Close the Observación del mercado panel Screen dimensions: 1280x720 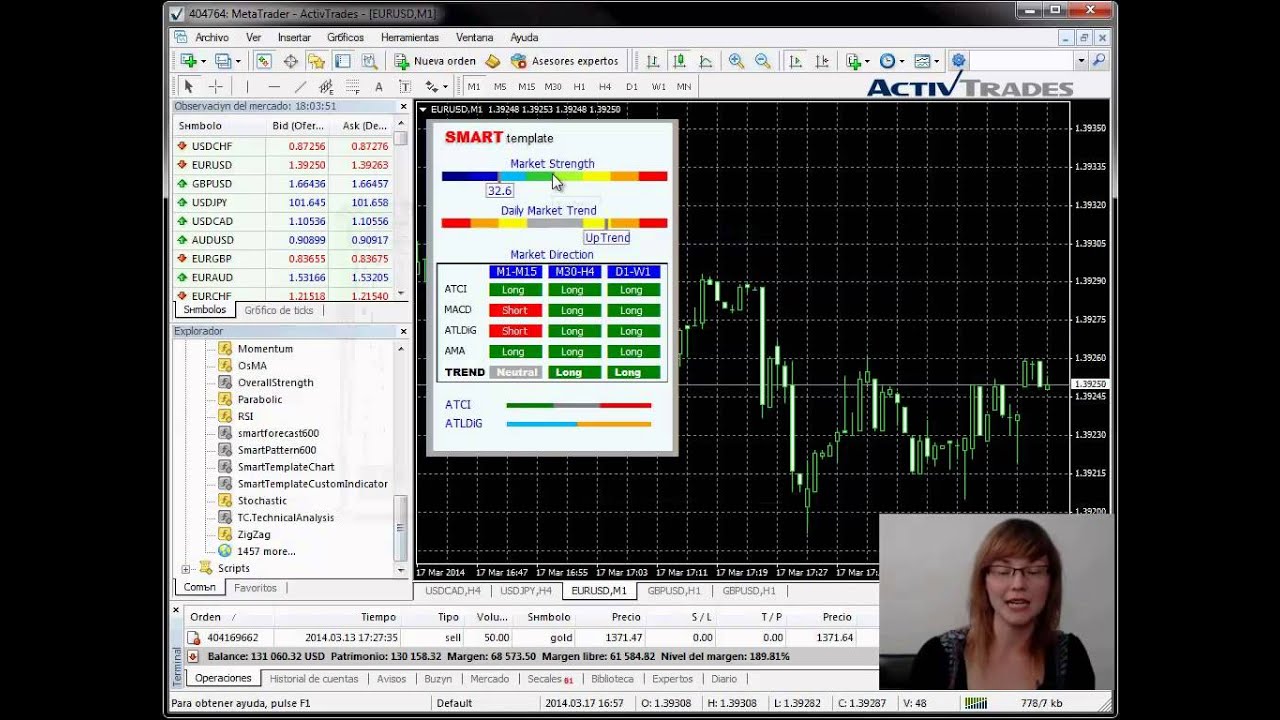coord(404,106)
